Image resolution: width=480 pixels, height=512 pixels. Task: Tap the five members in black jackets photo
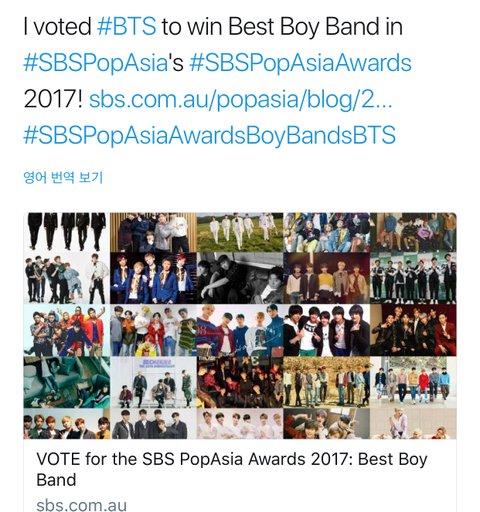tap(326, 330)
